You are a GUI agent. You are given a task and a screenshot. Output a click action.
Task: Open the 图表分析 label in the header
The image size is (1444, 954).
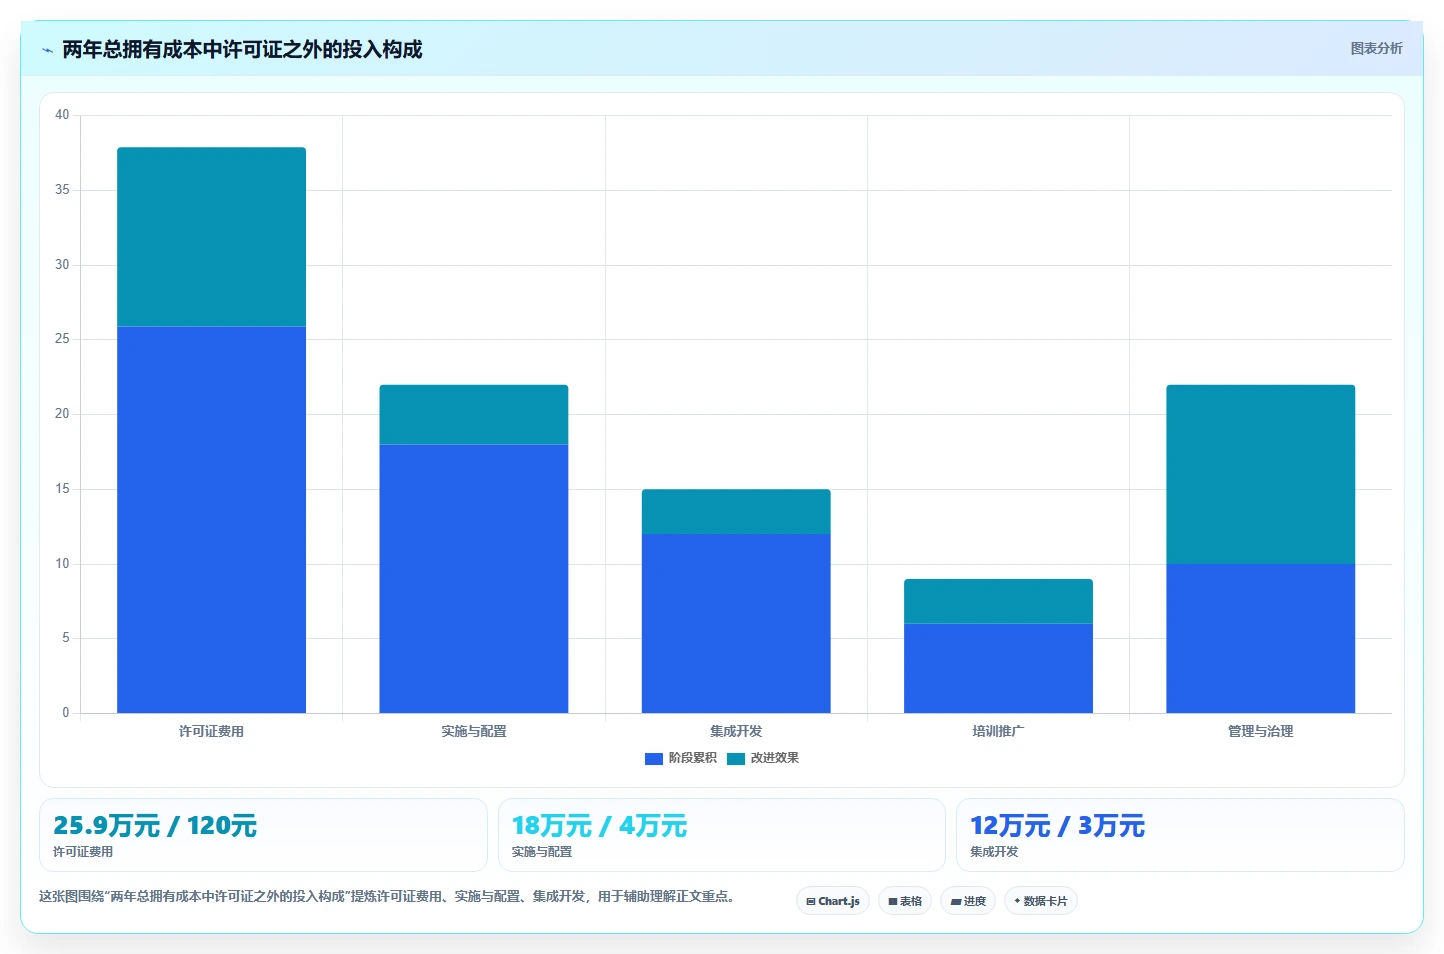tap(1376, 48)
